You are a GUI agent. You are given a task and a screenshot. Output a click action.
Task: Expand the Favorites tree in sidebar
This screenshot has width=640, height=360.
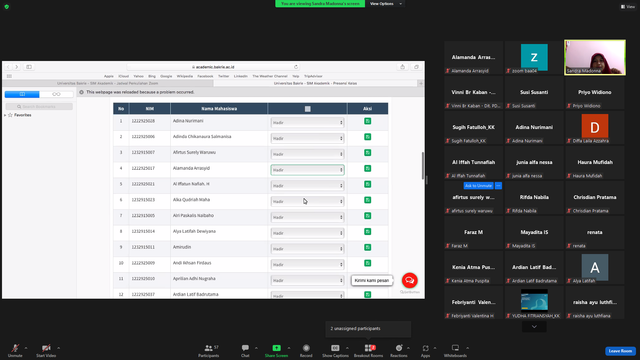(x=5, y=115)
